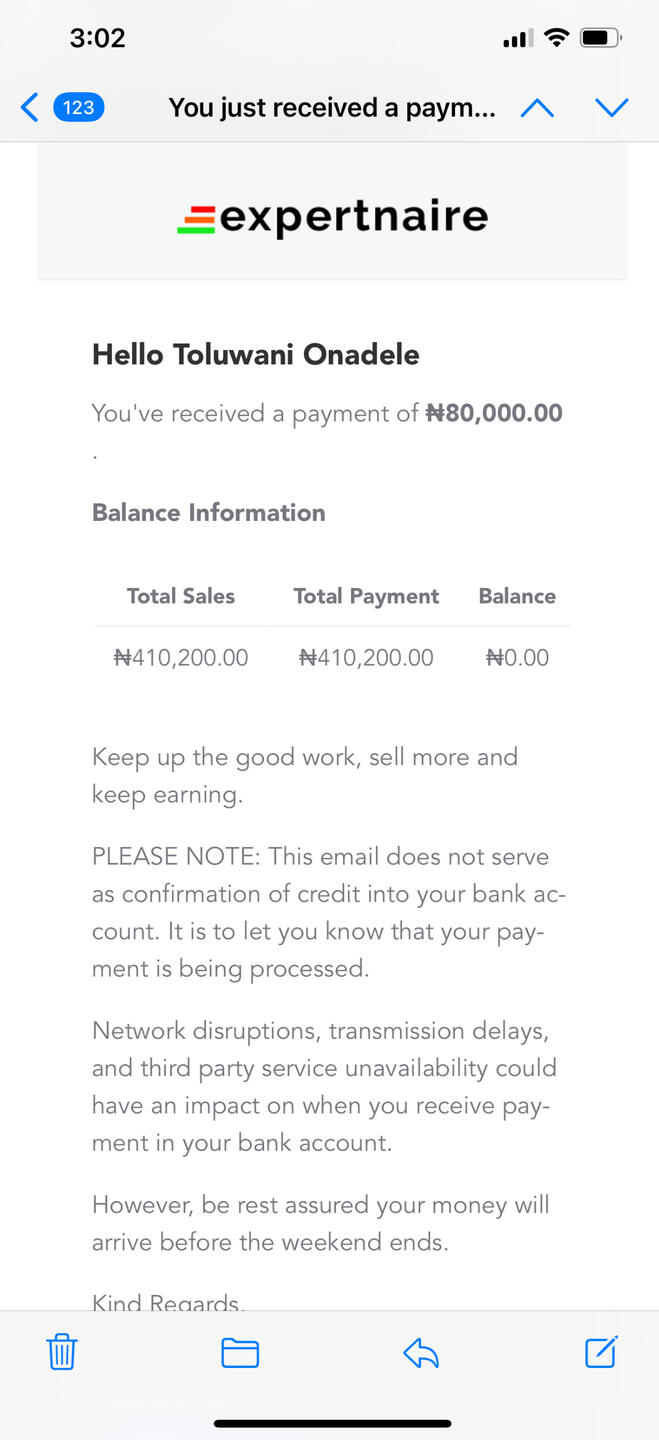Tap the expertnaire logo banner
This screenshot has width=659, height=1440.
tap(332, 217)
